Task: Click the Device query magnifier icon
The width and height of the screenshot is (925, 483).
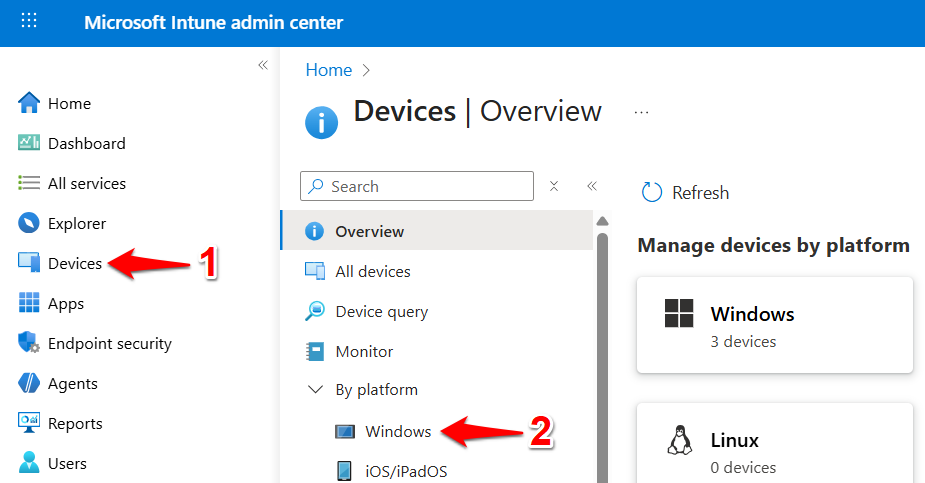Action: tap(314, 311)
